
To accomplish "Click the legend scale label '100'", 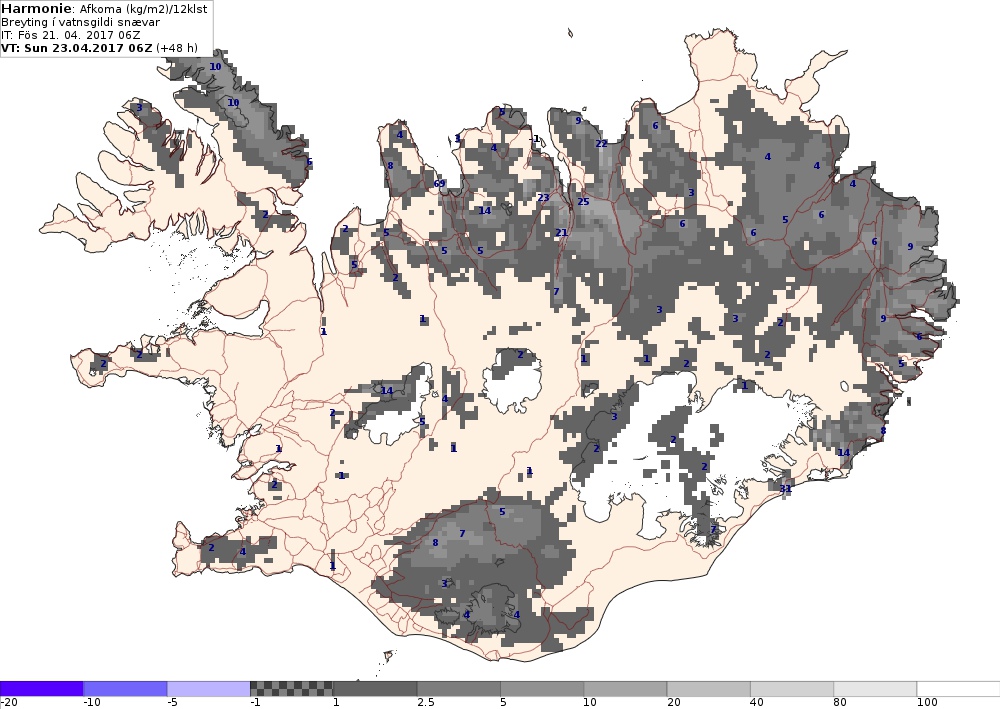I will point(927,703).
